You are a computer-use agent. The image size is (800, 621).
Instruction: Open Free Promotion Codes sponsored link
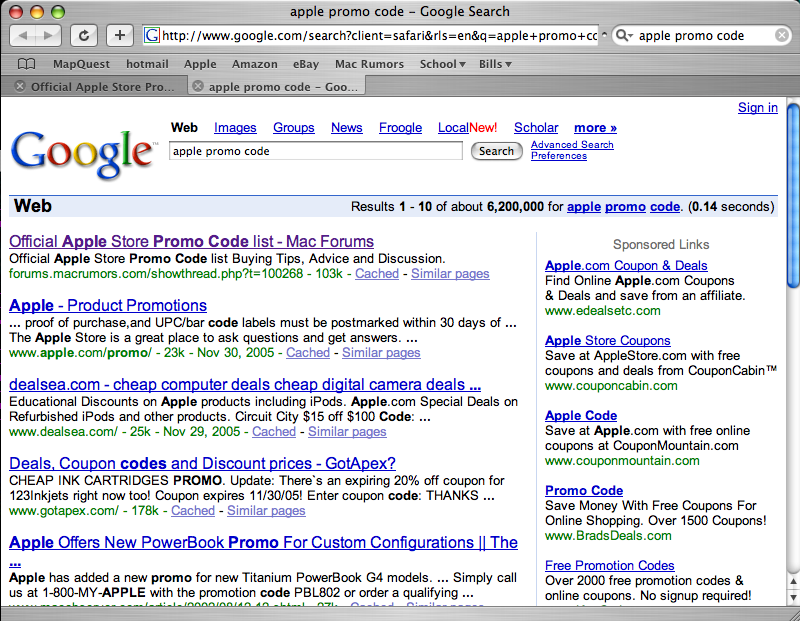[x=609, y=565]
